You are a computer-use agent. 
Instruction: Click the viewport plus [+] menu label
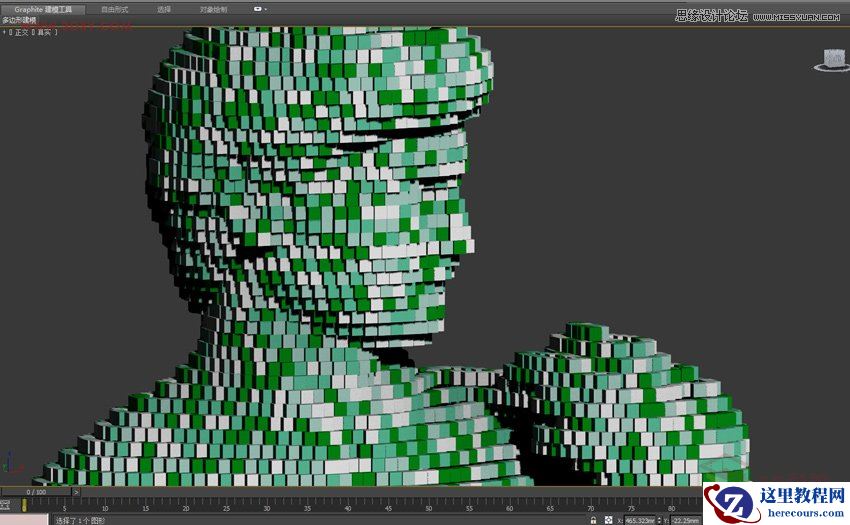(x=5, y=32)
